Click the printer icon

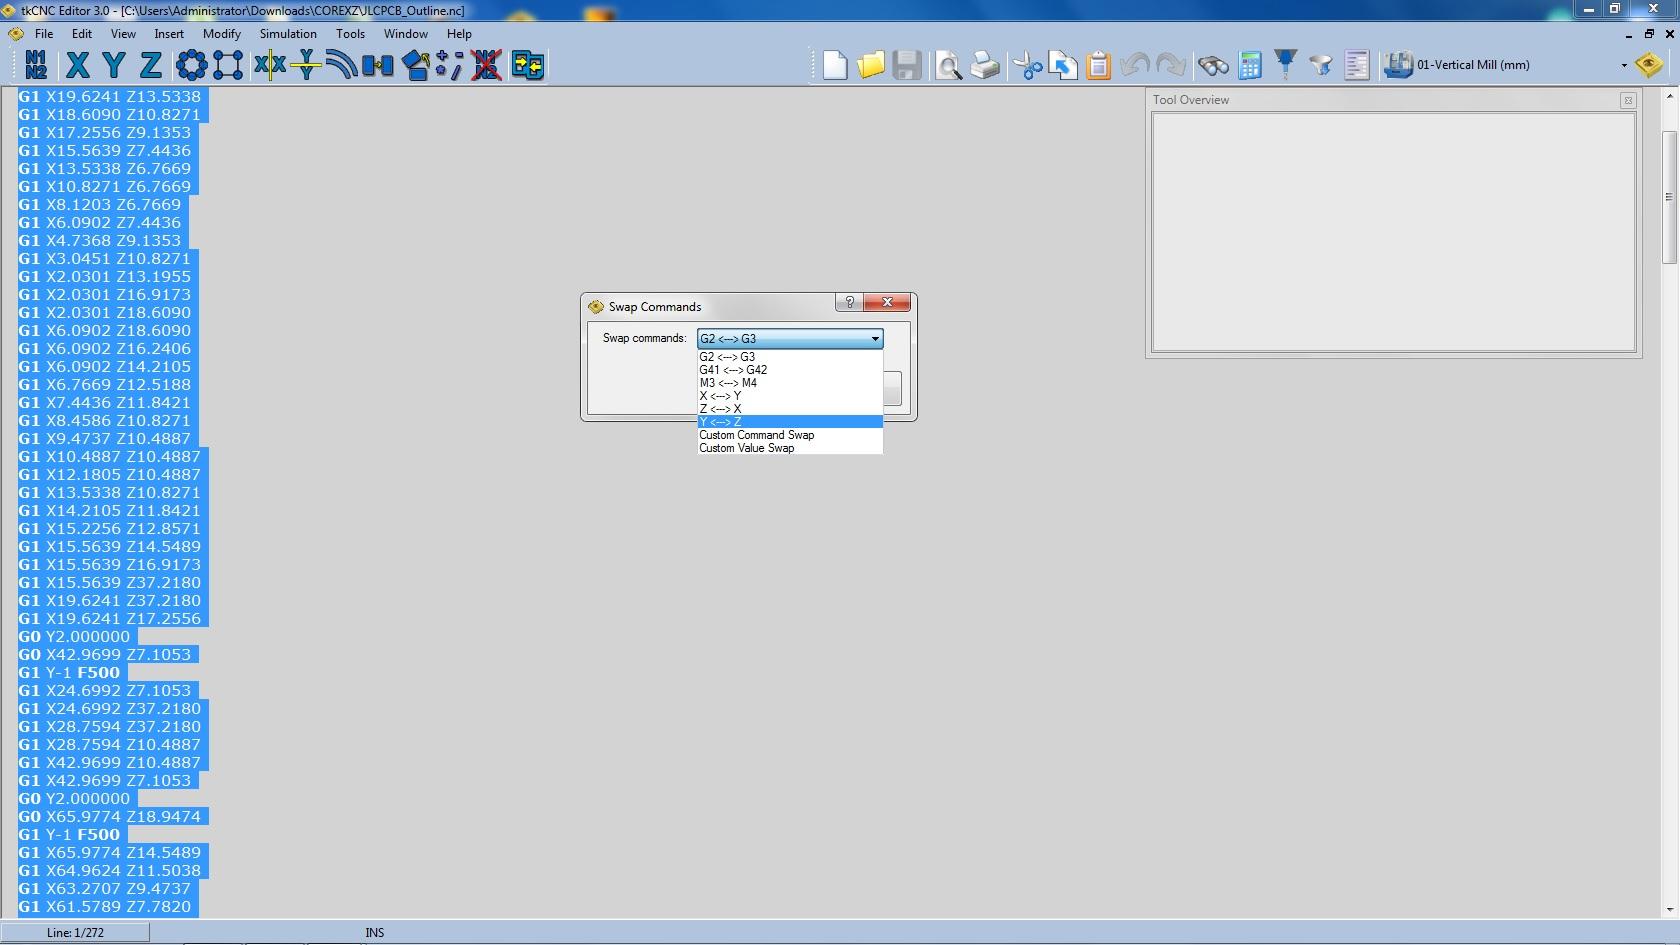pos(985,66)
